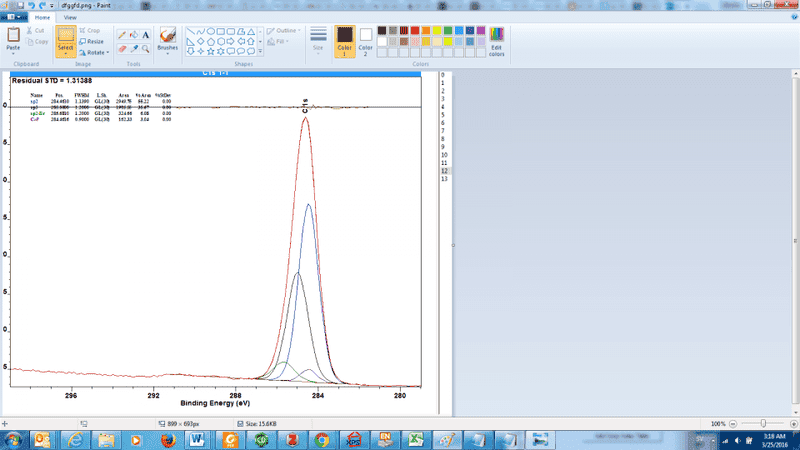Screen dimensions: 800x450
Task: Pick the red color swatch
Action: 415,31
